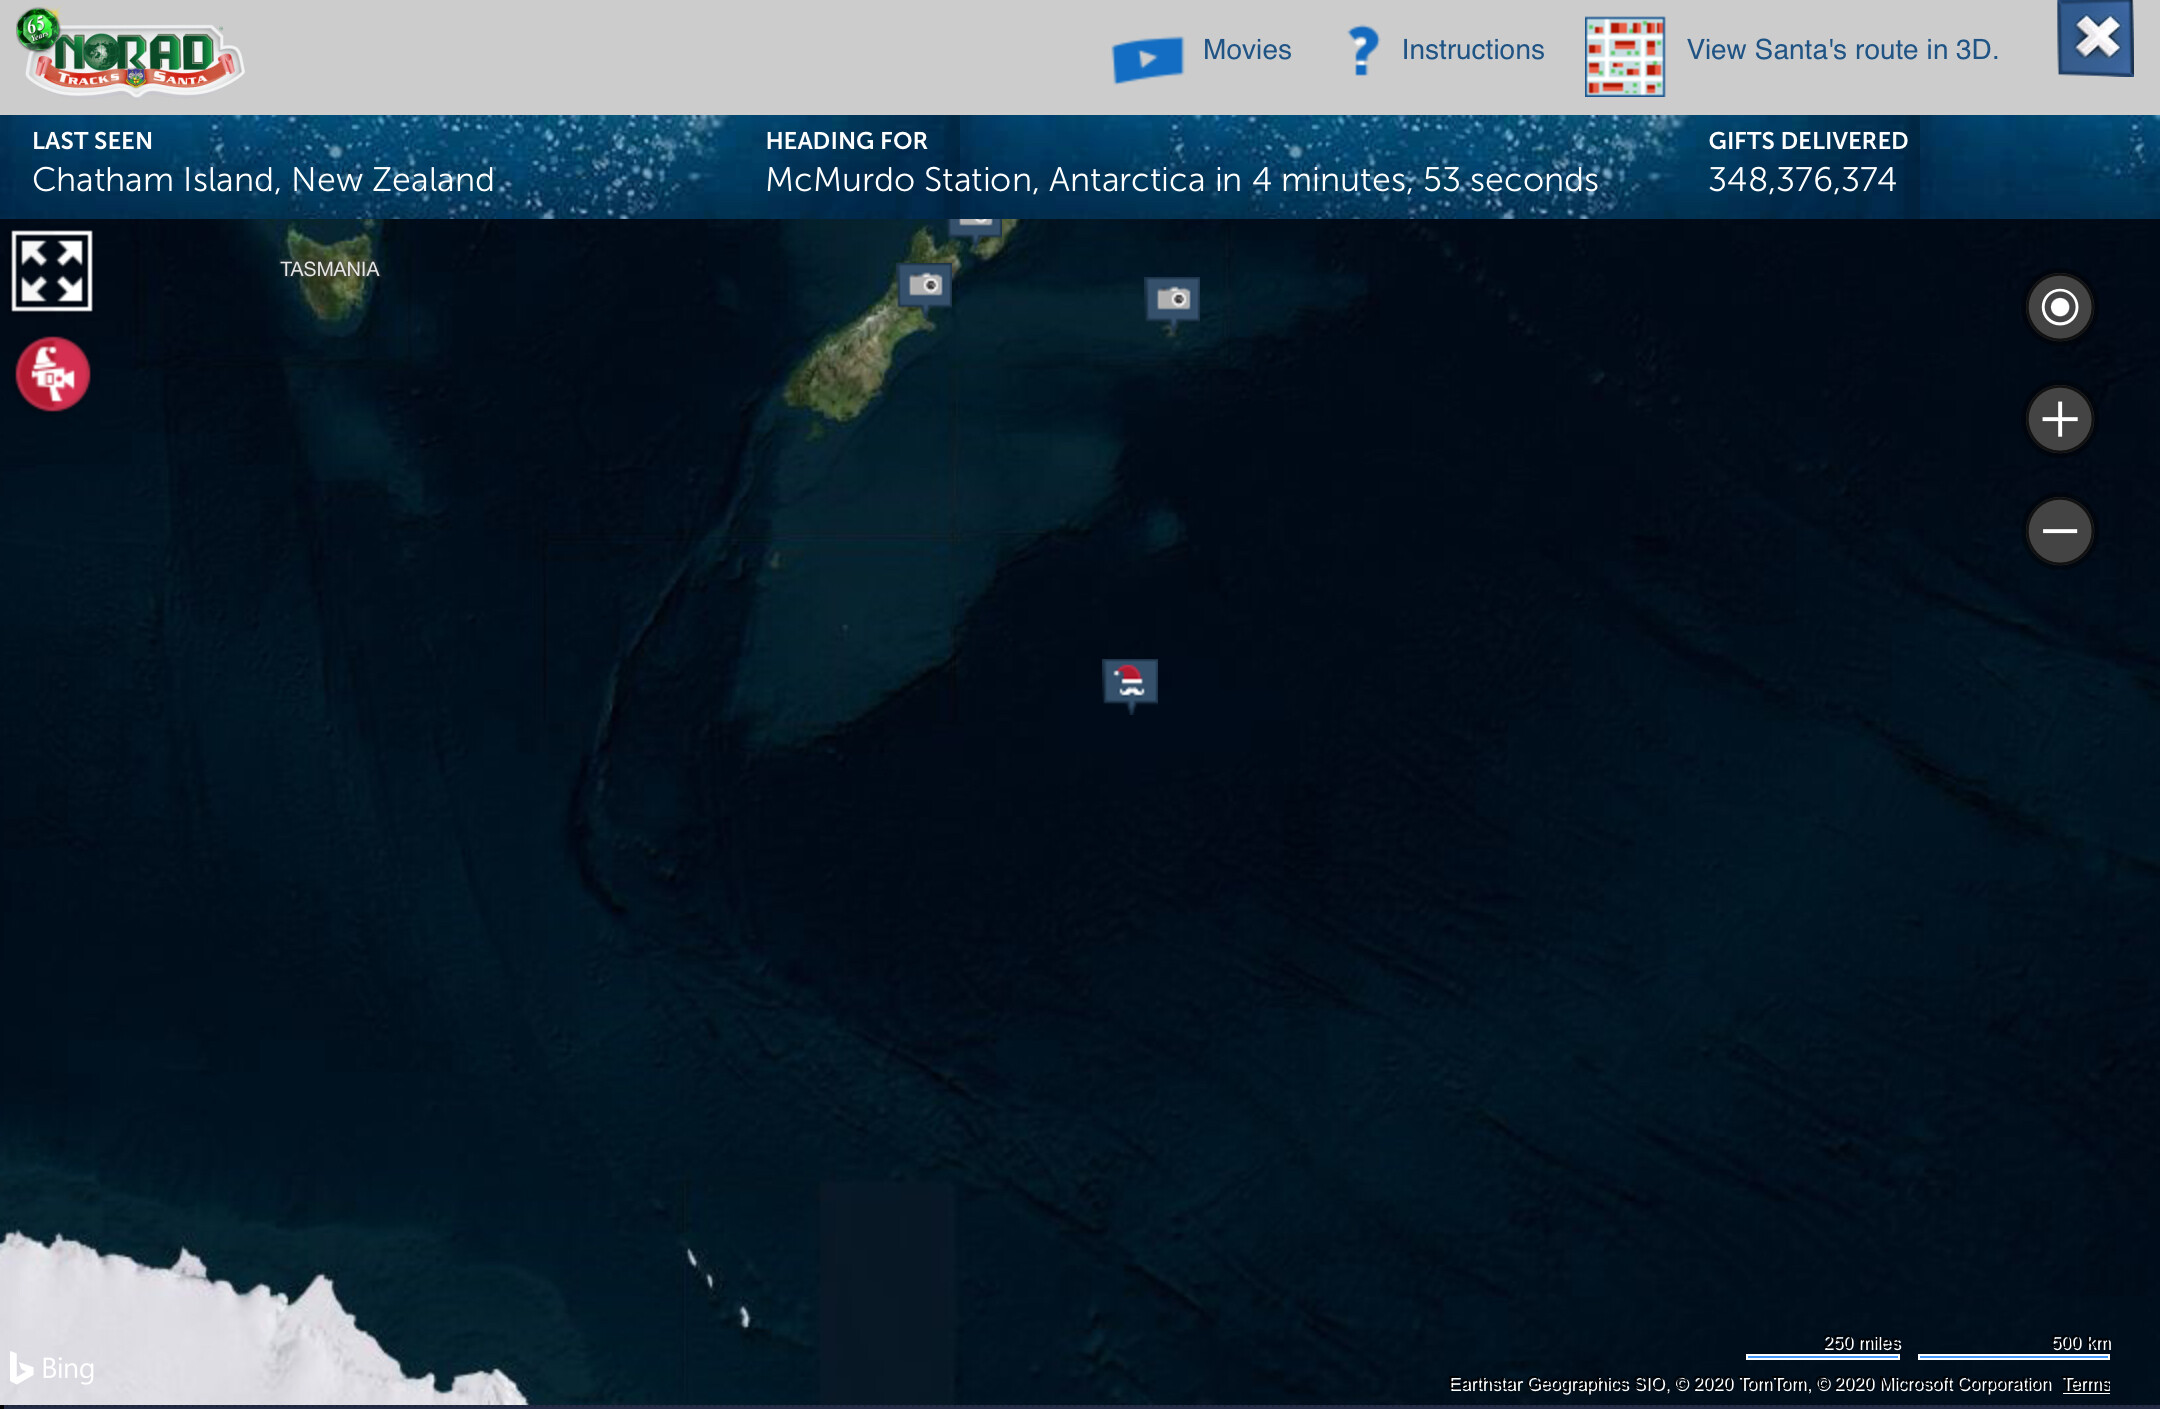Screen dimensions: 2160x1409
Task: Click the Tasmania map label
Action: pos(329,269)
